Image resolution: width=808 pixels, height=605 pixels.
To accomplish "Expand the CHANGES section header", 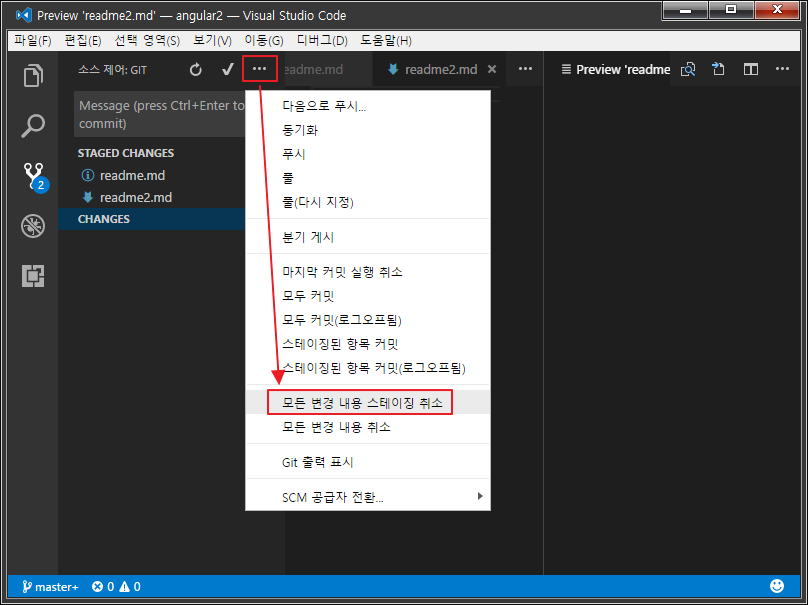I will (x=104, y=219).
